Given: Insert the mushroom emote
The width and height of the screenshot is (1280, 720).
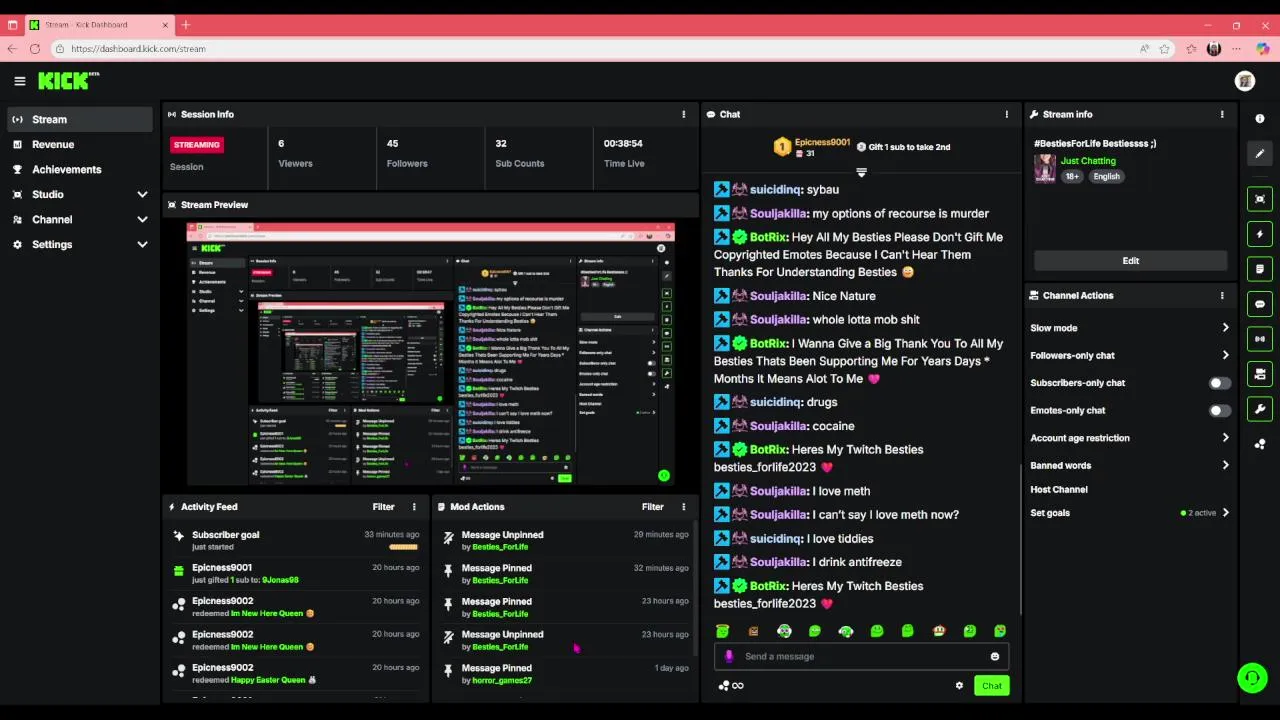Looking at the screenshot, I should 938,631.
